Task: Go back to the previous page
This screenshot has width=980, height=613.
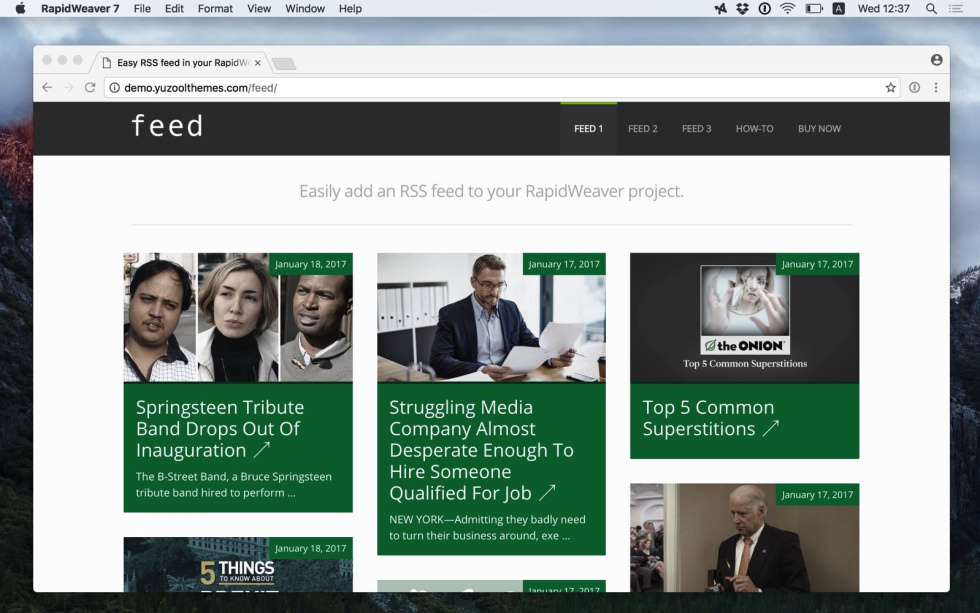Action: (47, 87)
